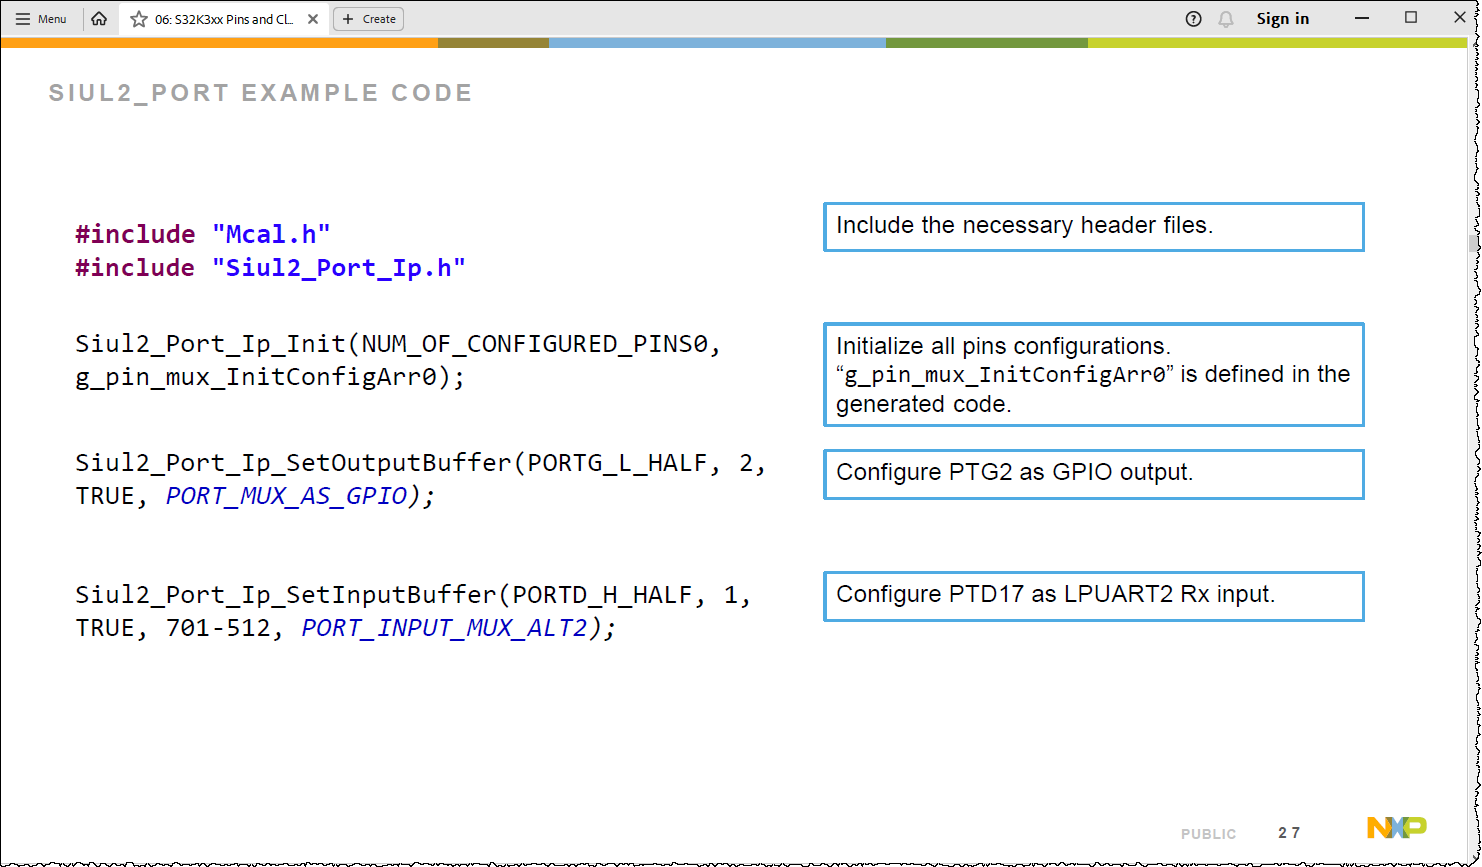The height and width of the screenshot is (867, 1482).
Task: Switch to S32K3xx Pins document tab
Action: [224, 19]
